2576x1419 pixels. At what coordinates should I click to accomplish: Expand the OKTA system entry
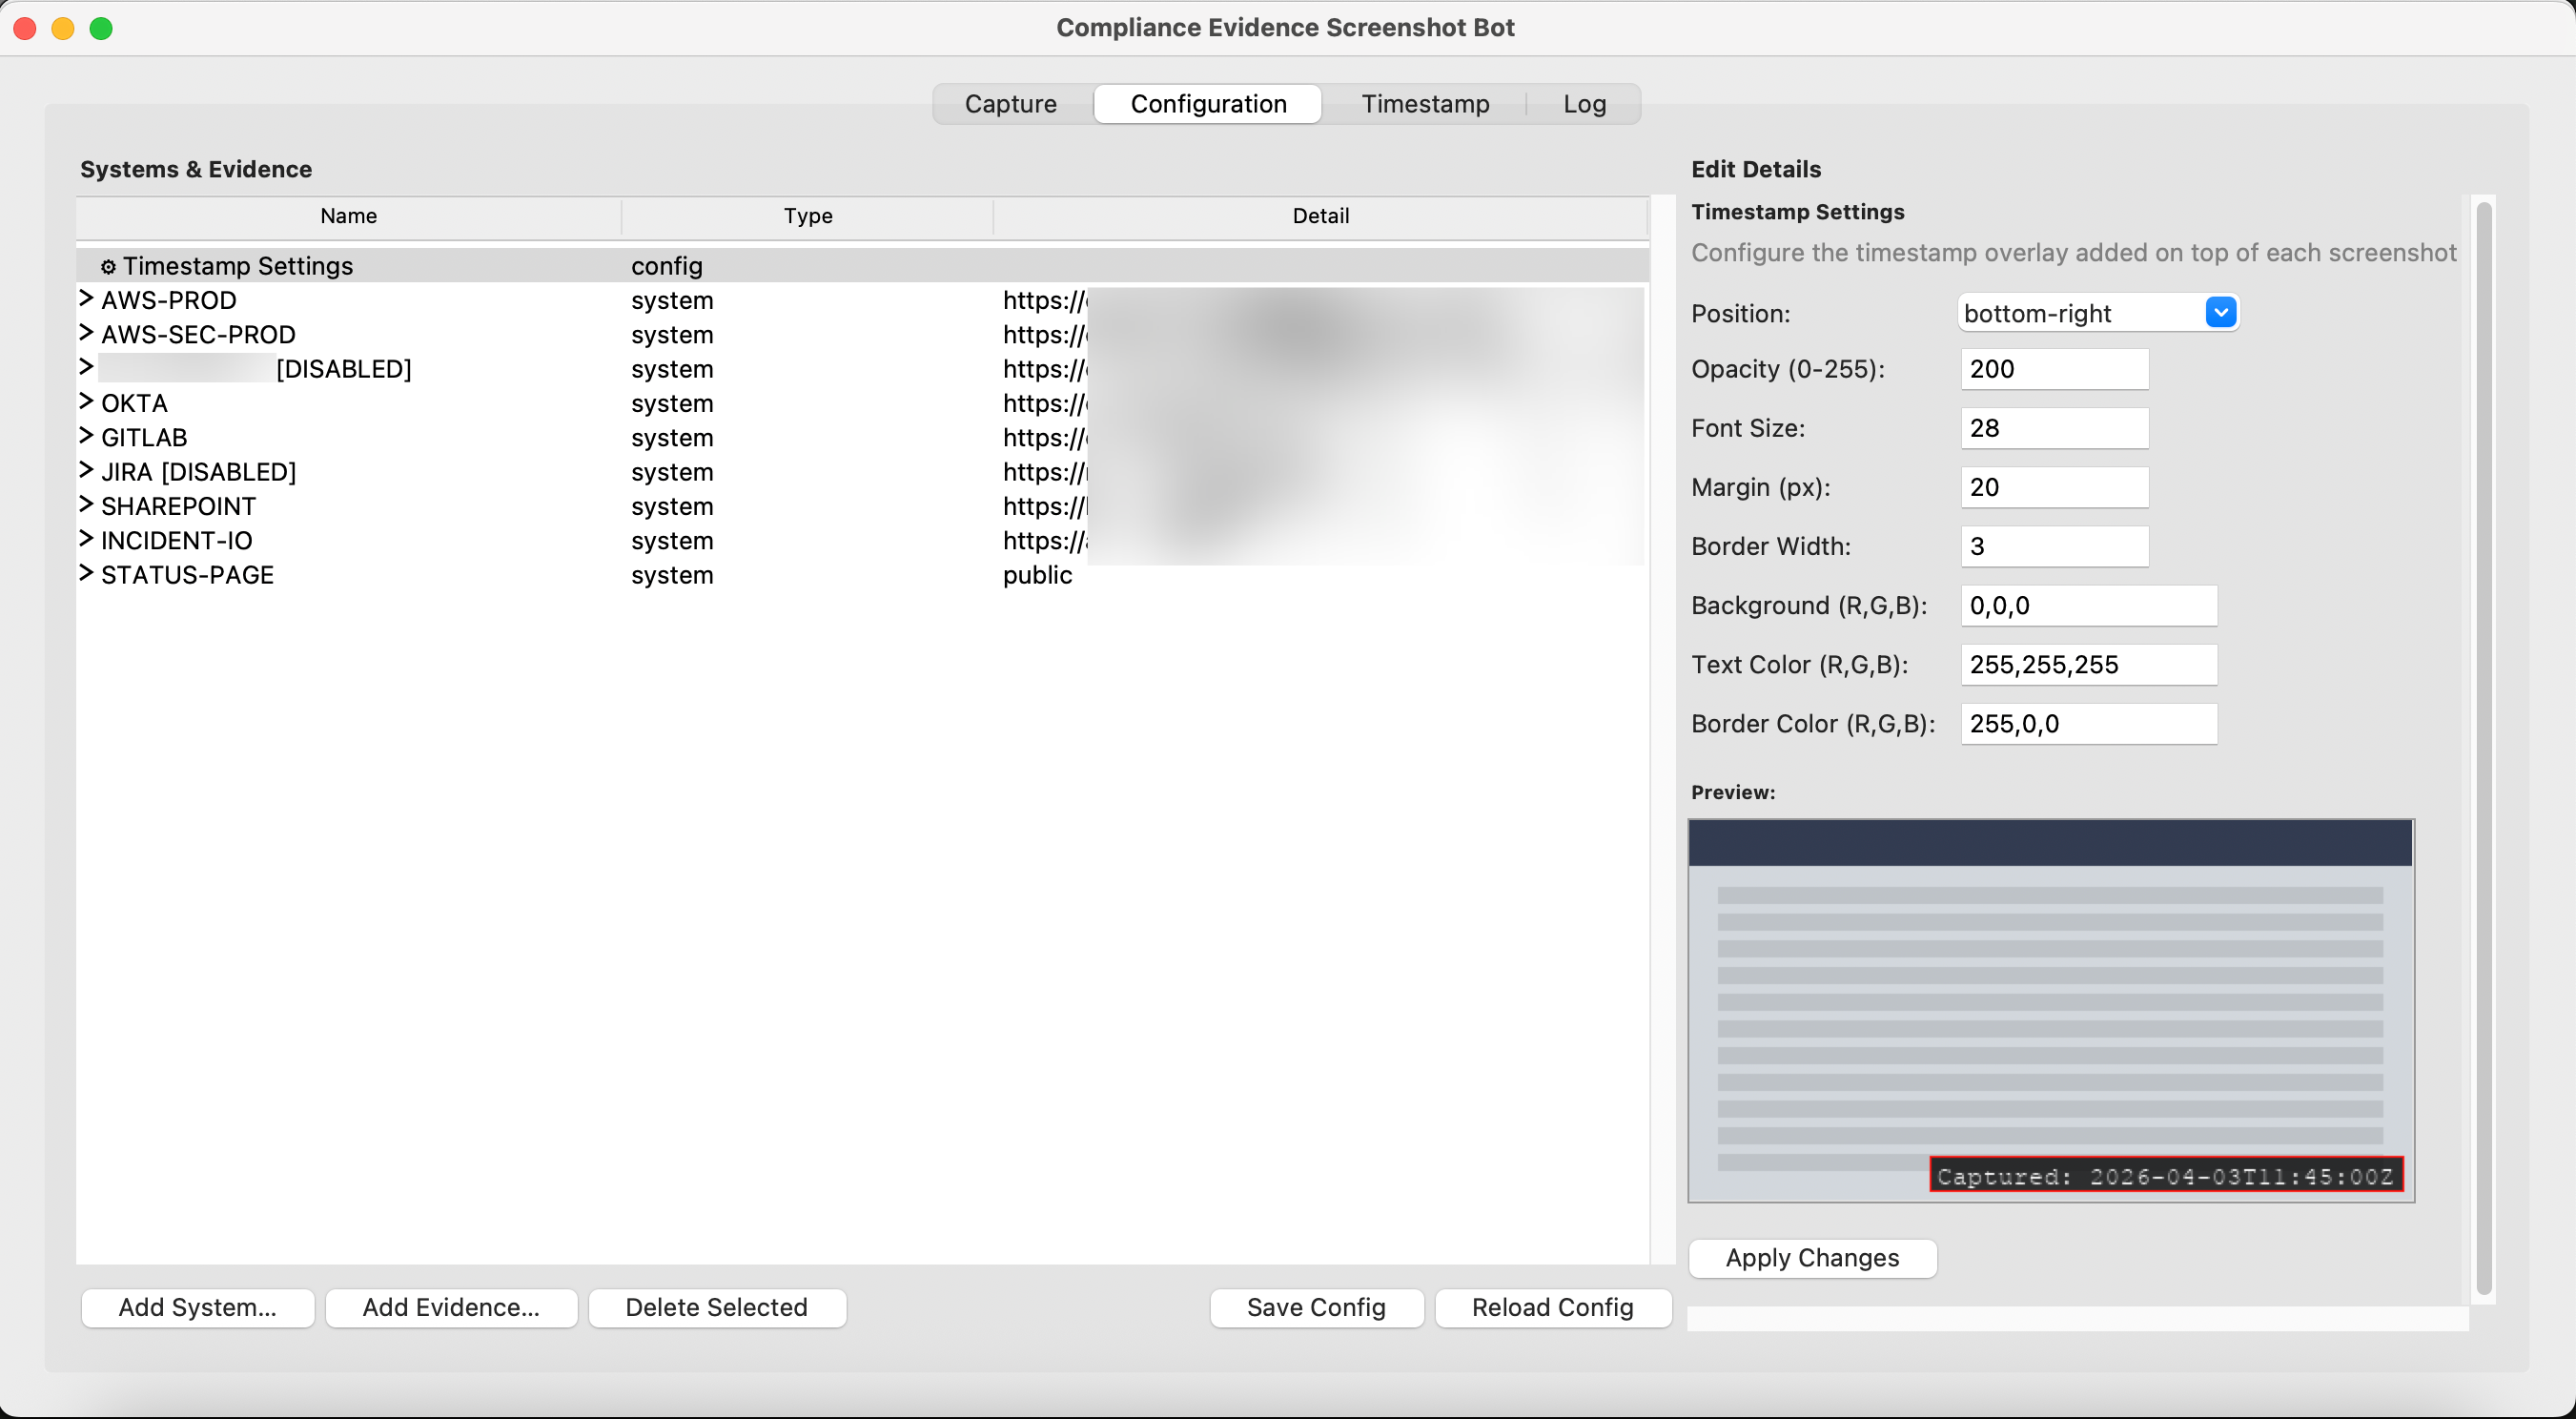coord(84,402)
